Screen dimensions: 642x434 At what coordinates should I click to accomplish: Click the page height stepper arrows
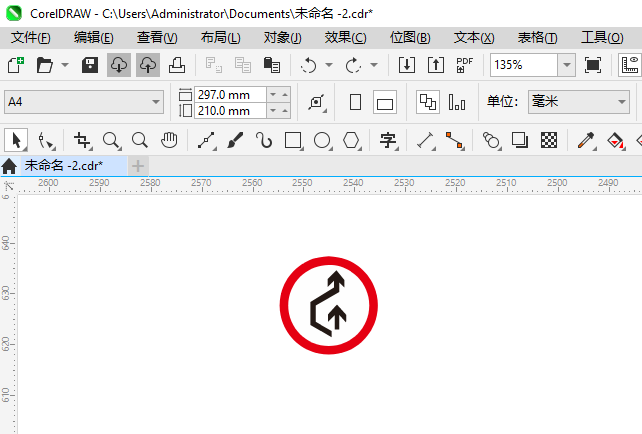click(x=278, y=111)
